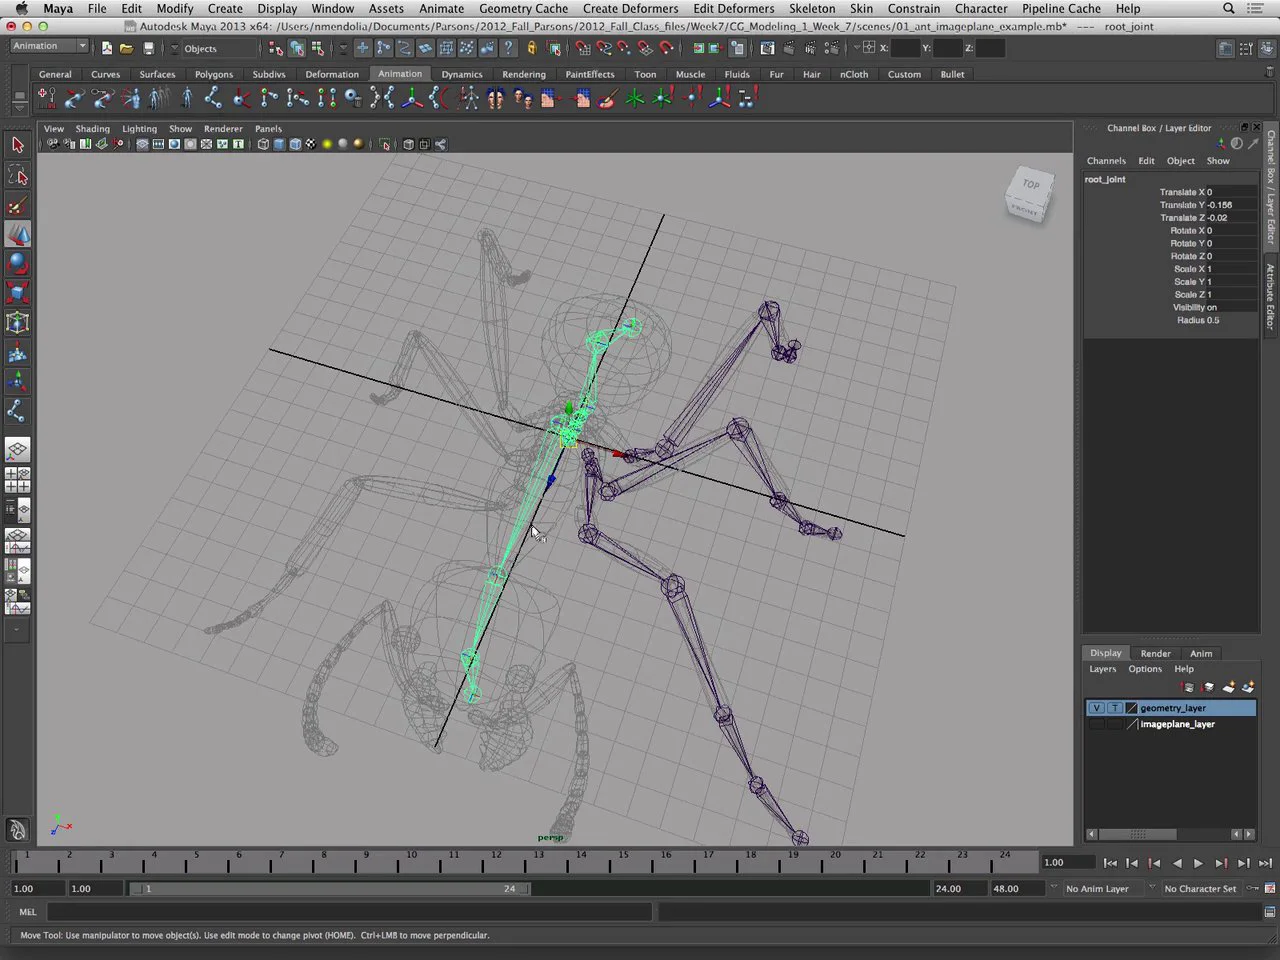Open the layer editor Options menu
1280x960 pixels.
pos(1145,669)
